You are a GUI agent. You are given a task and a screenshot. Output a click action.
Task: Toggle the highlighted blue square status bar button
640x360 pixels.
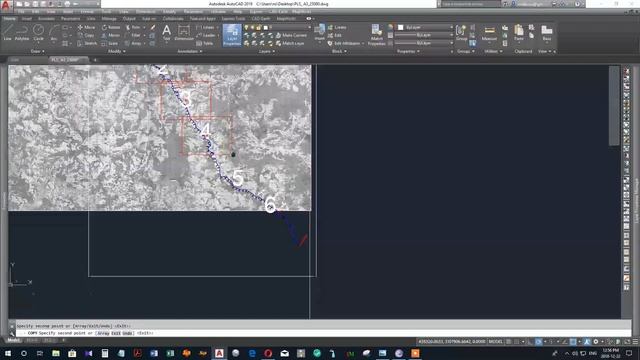573,342
